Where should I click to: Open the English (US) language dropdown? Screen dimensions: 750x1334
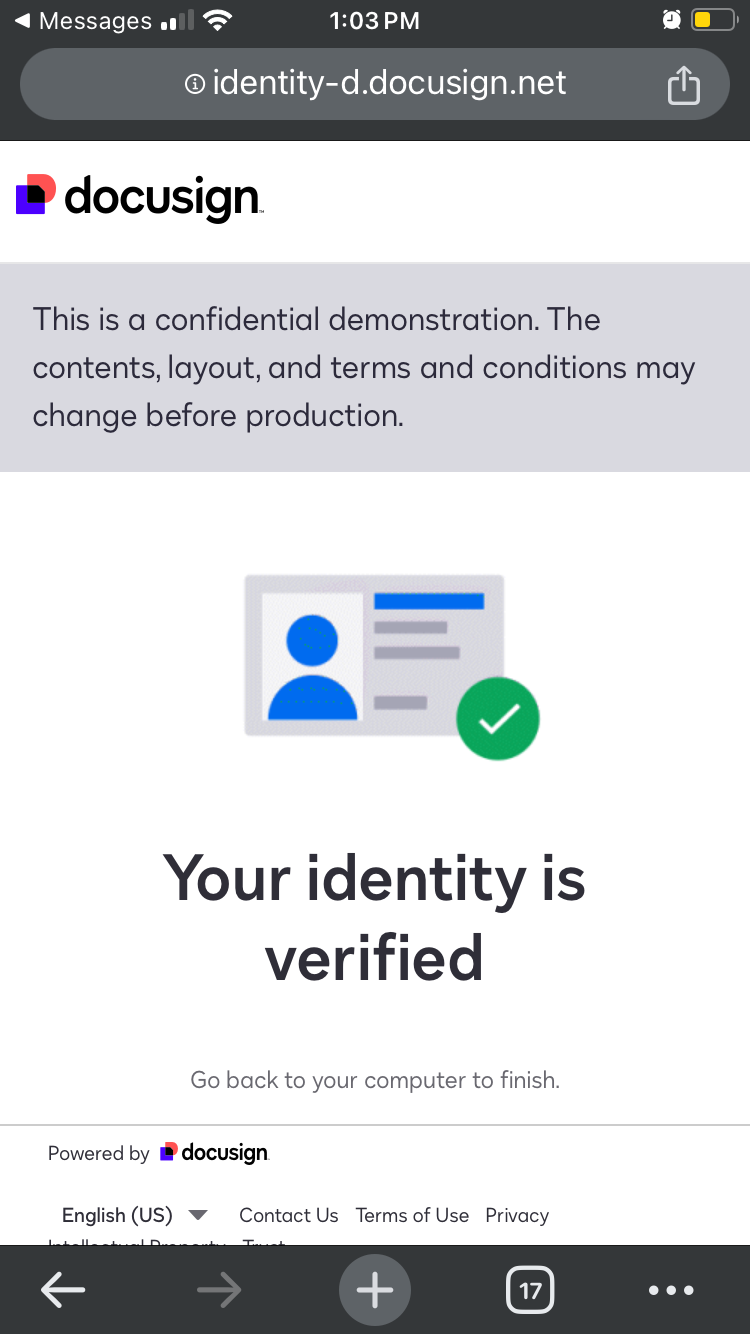[117, 1215]
